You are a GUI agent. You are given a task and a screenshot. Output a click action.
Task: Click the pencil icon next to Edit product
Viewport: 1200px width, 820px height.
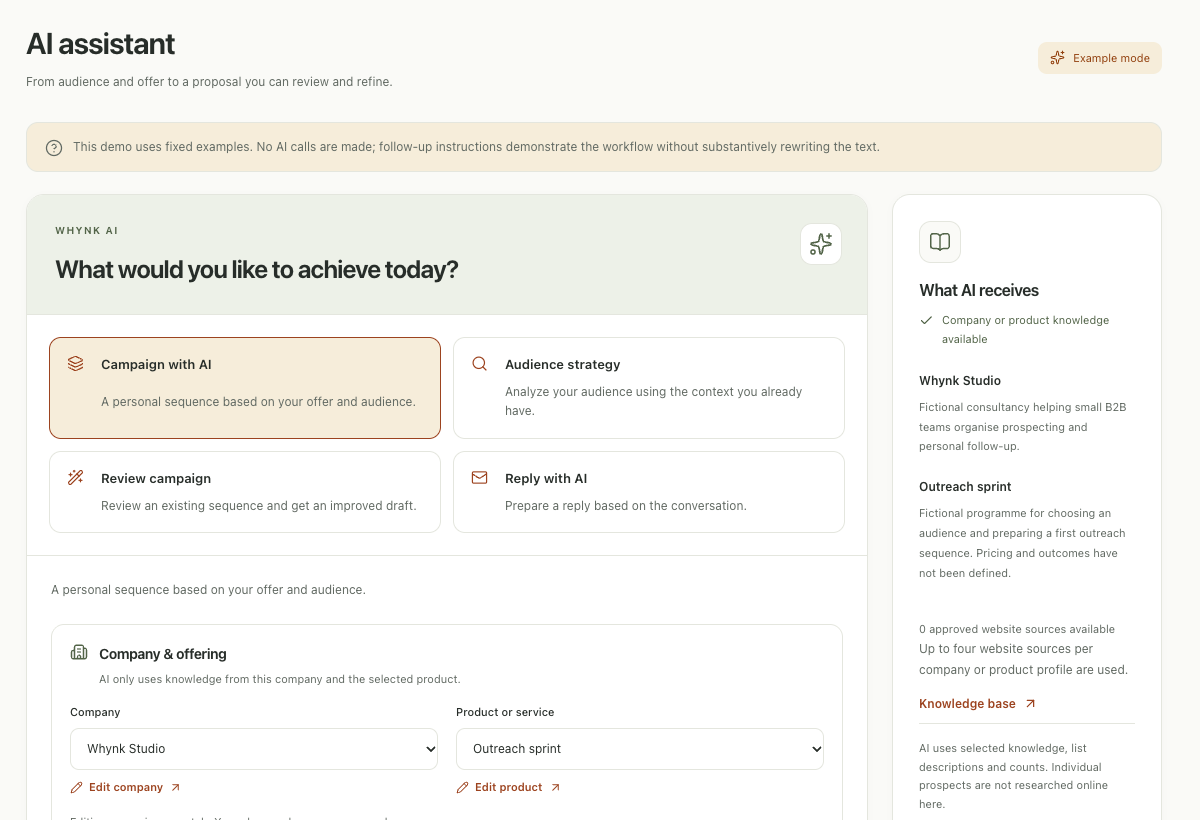pos(463,788)
